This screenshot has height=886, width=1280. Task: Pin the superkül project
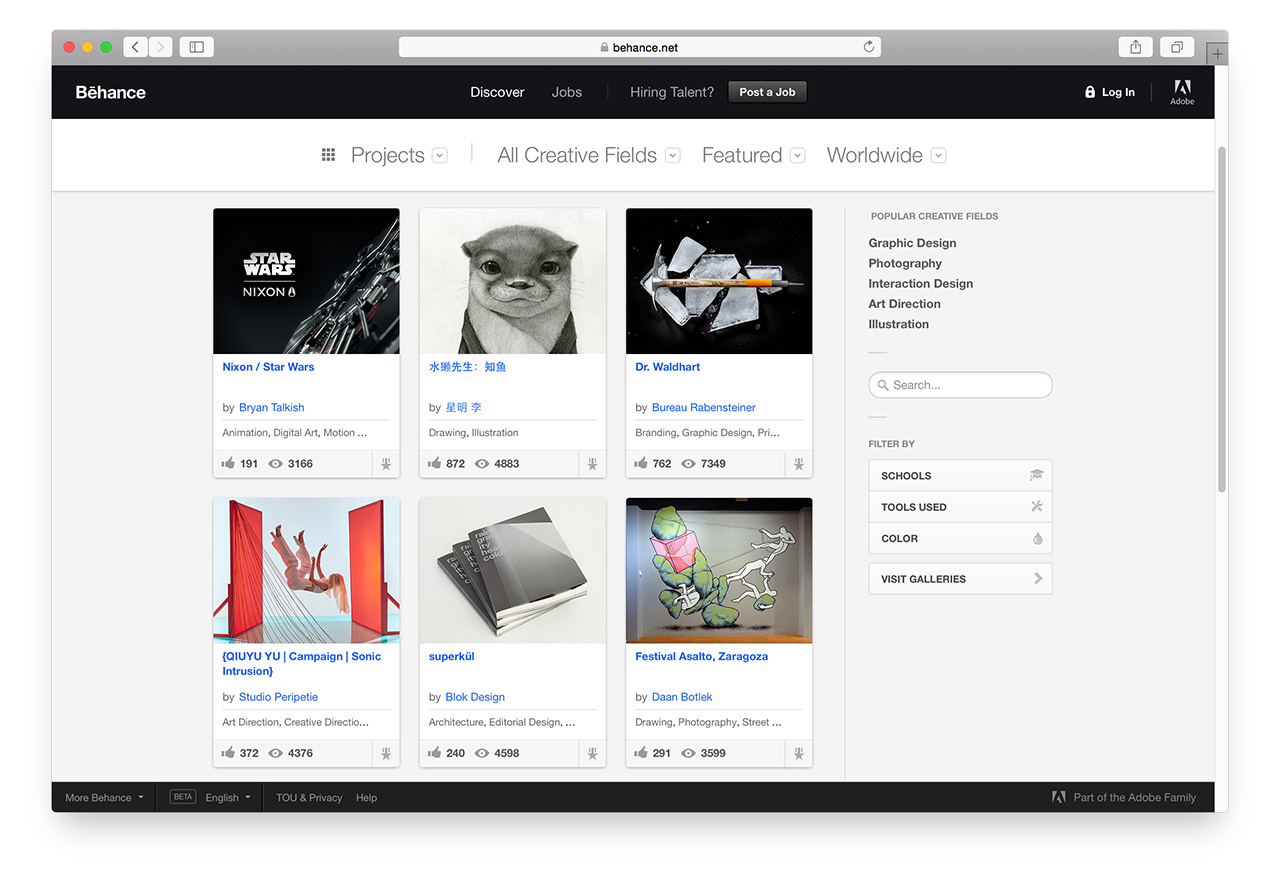pos(592,754)
